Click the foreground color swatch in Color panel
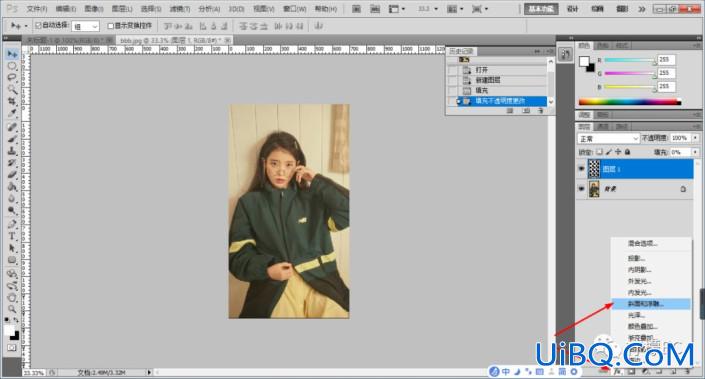Viewport: 705px width, 379px height. point(585,61)
